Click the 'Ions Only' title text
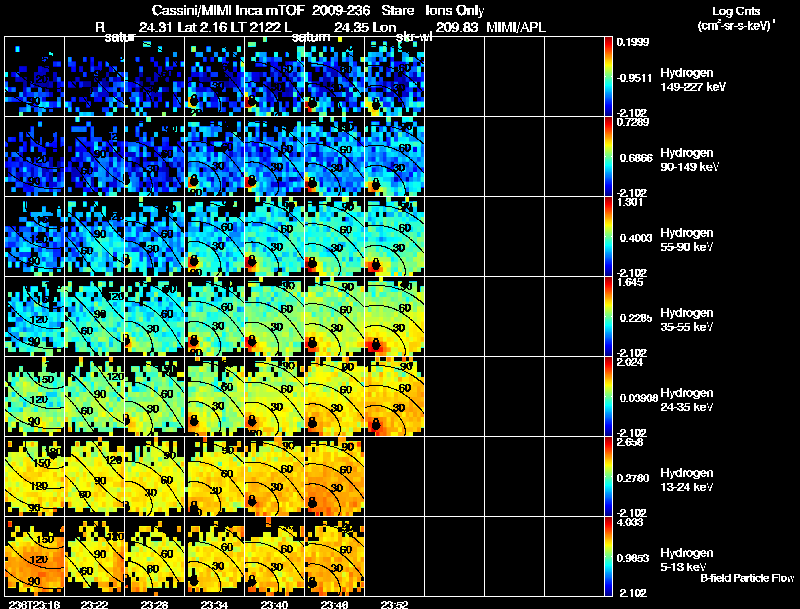The image size is (800, 609). coord(455,11)
